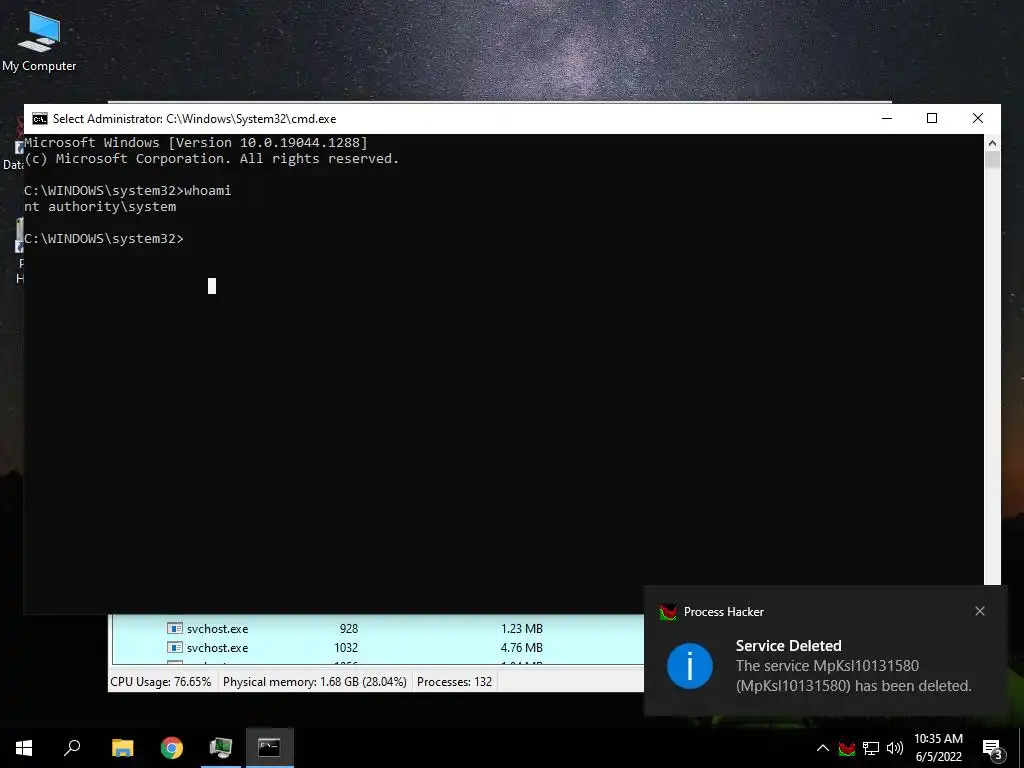Open the Action Center notifications icon

tap(992, 748)
